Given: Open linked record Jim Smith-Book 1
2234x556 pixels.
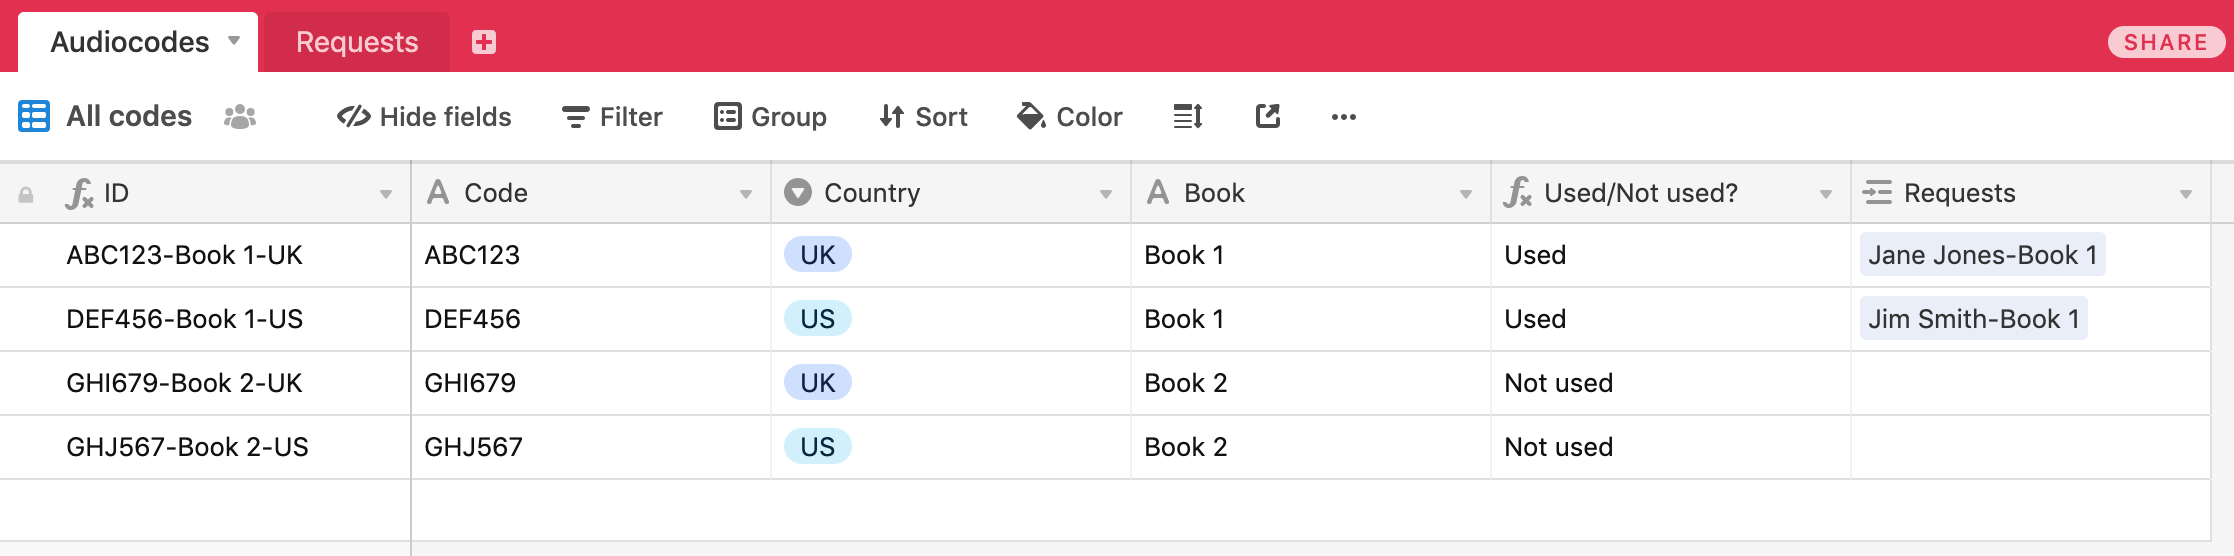Looking at the screenshot, I should [x=1974, y=319].
